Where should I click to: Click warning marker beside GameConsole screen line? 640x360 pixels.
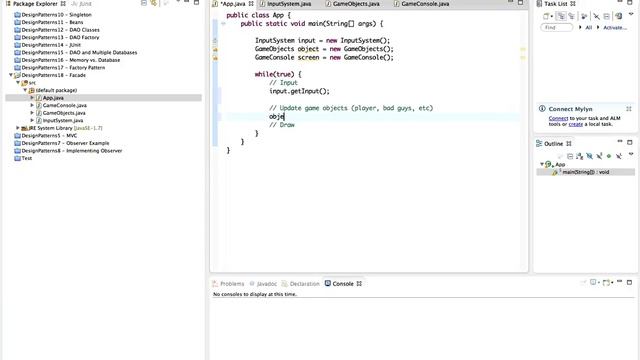pos(215,58)
